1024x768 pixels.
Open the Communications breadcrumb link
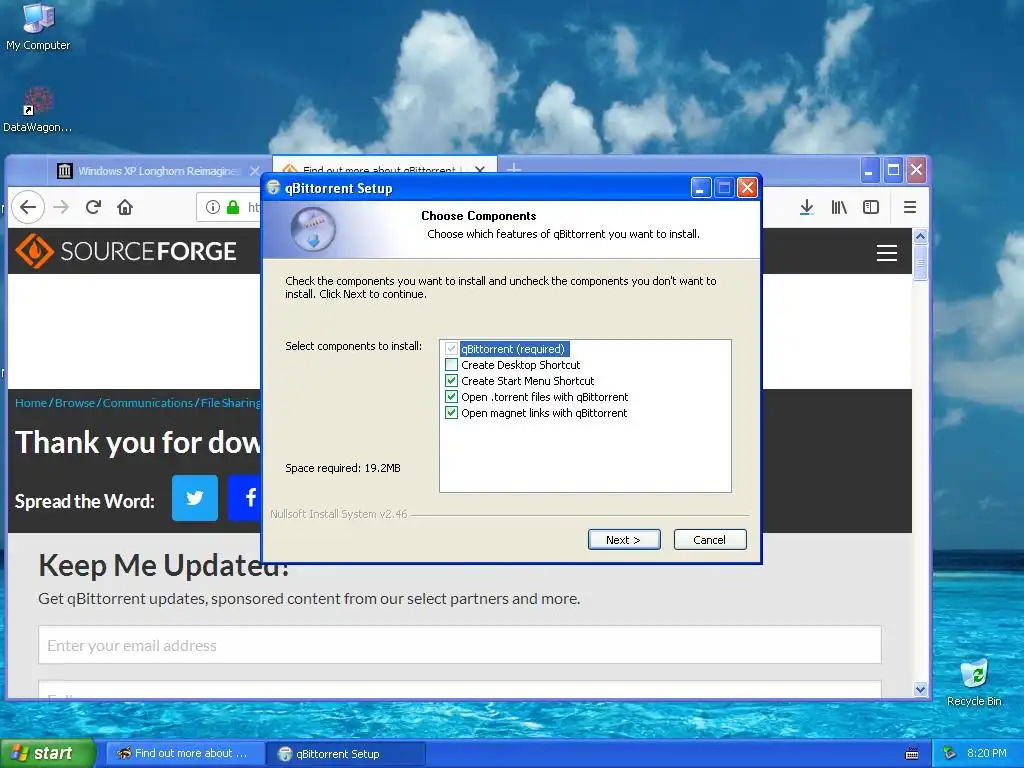coord(148,403)
